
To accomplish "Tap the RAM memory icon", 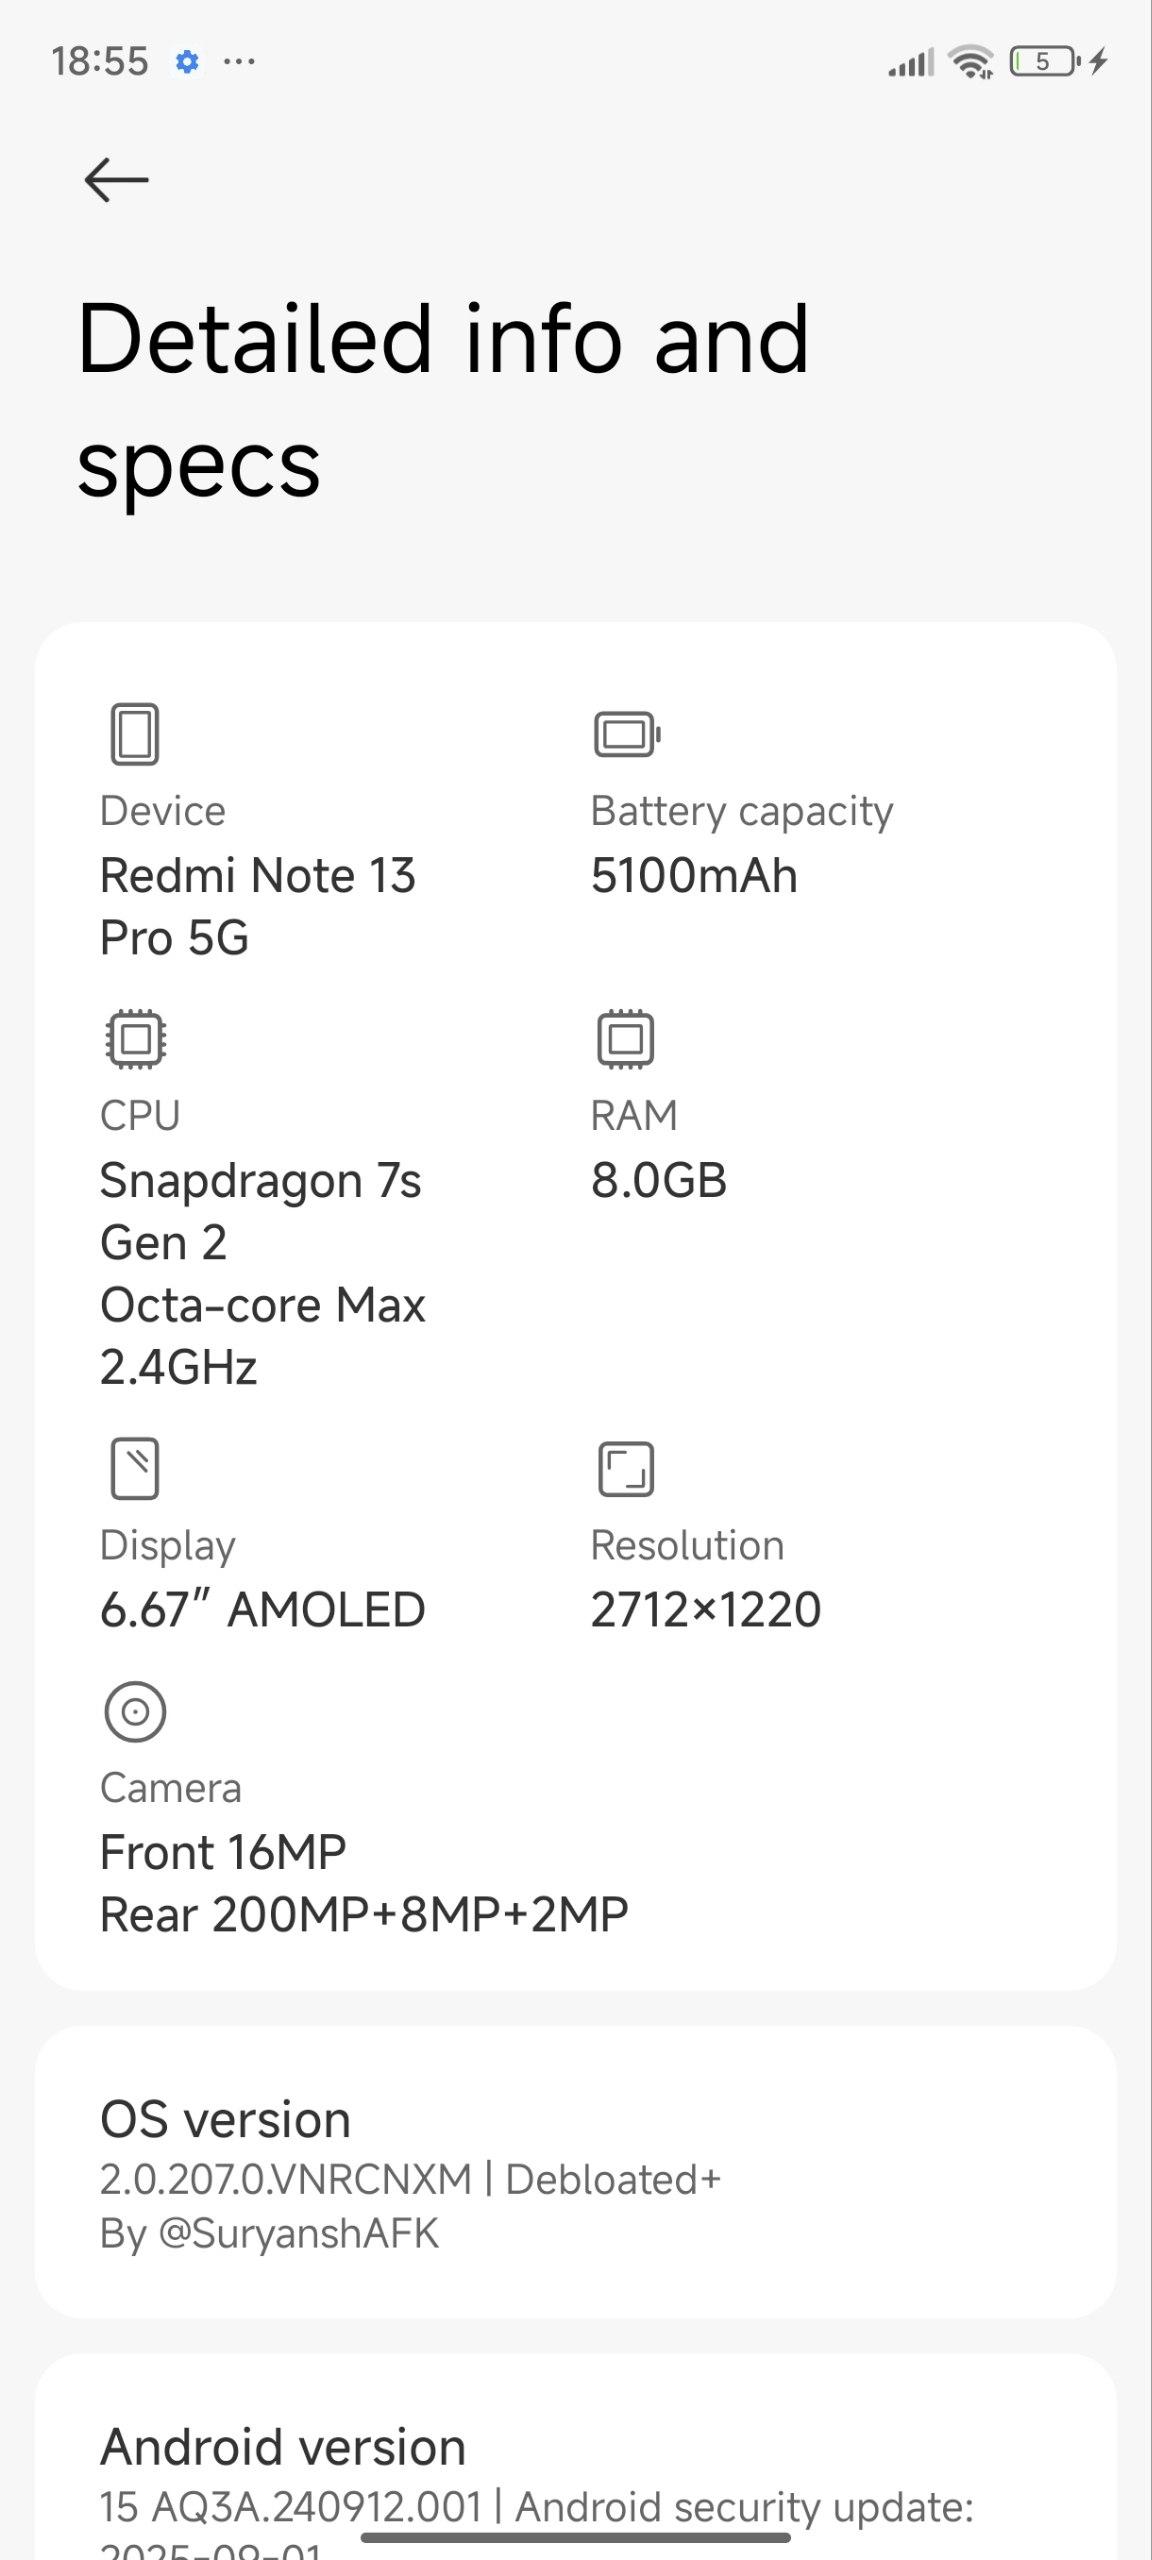I will point(626,1039).
